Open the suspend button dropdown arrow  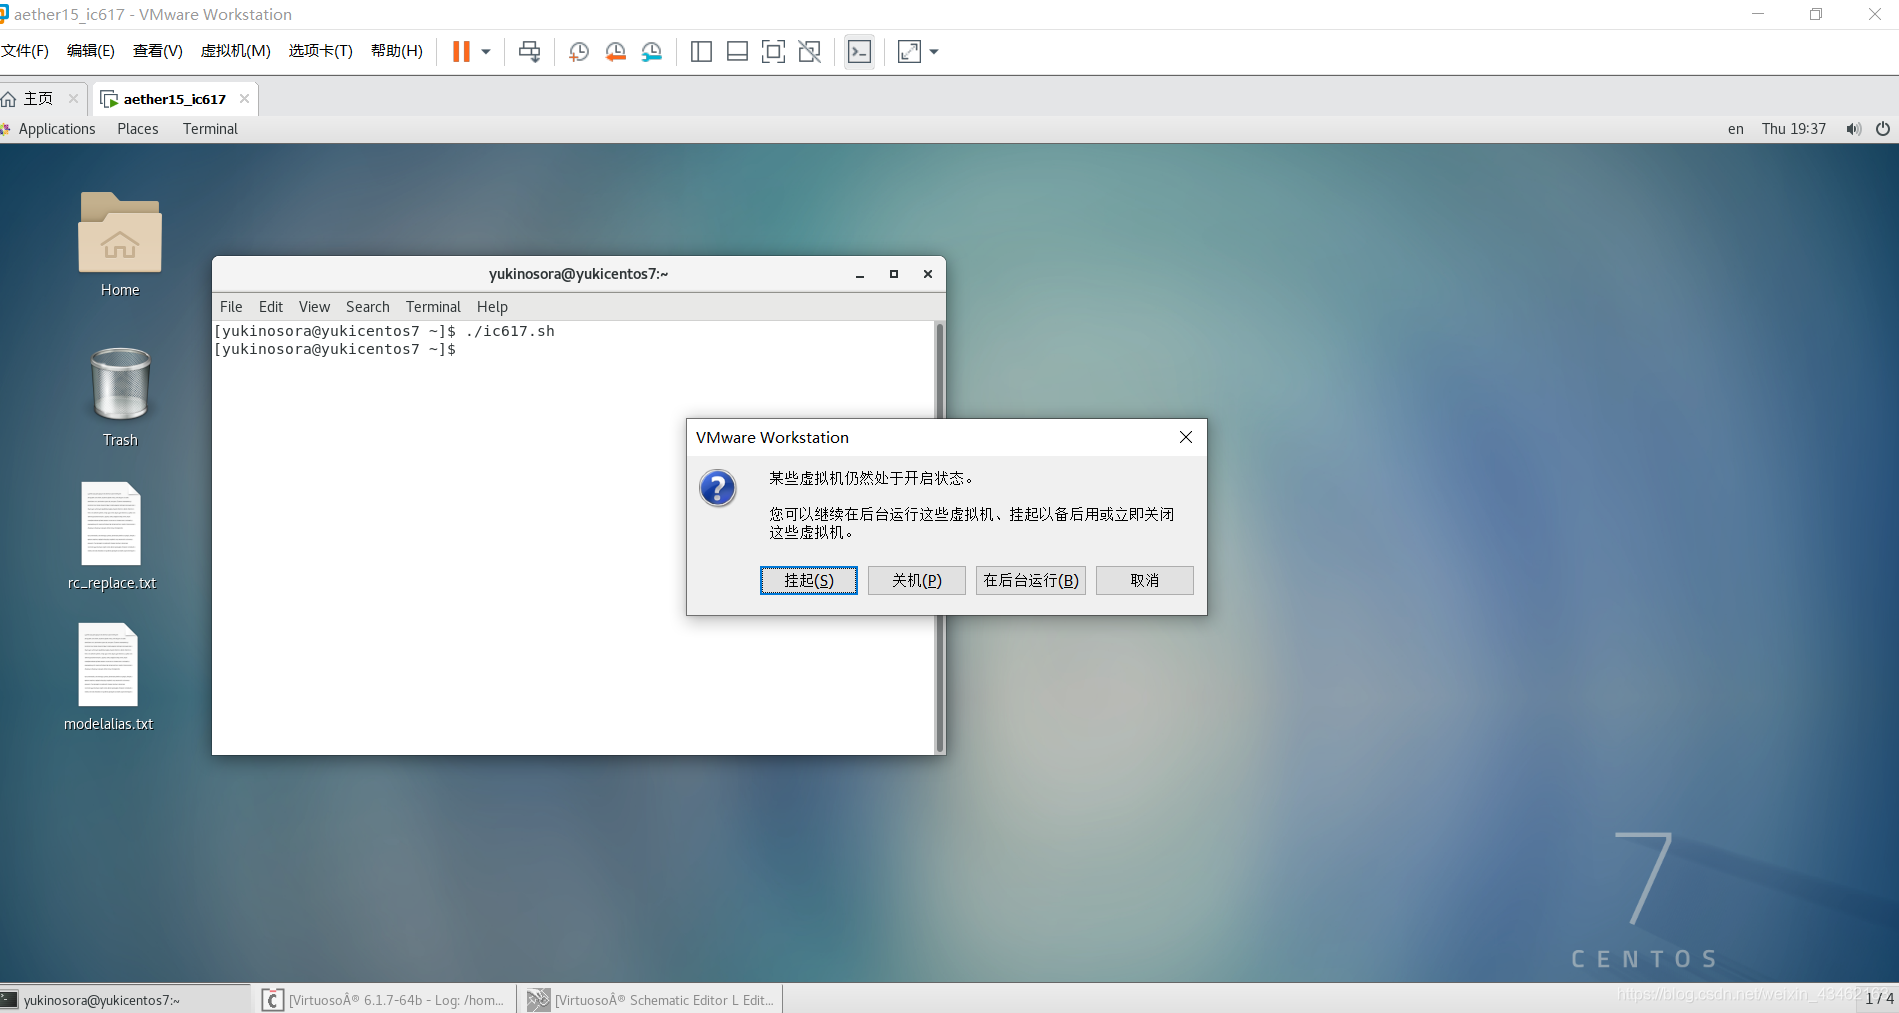484,51
